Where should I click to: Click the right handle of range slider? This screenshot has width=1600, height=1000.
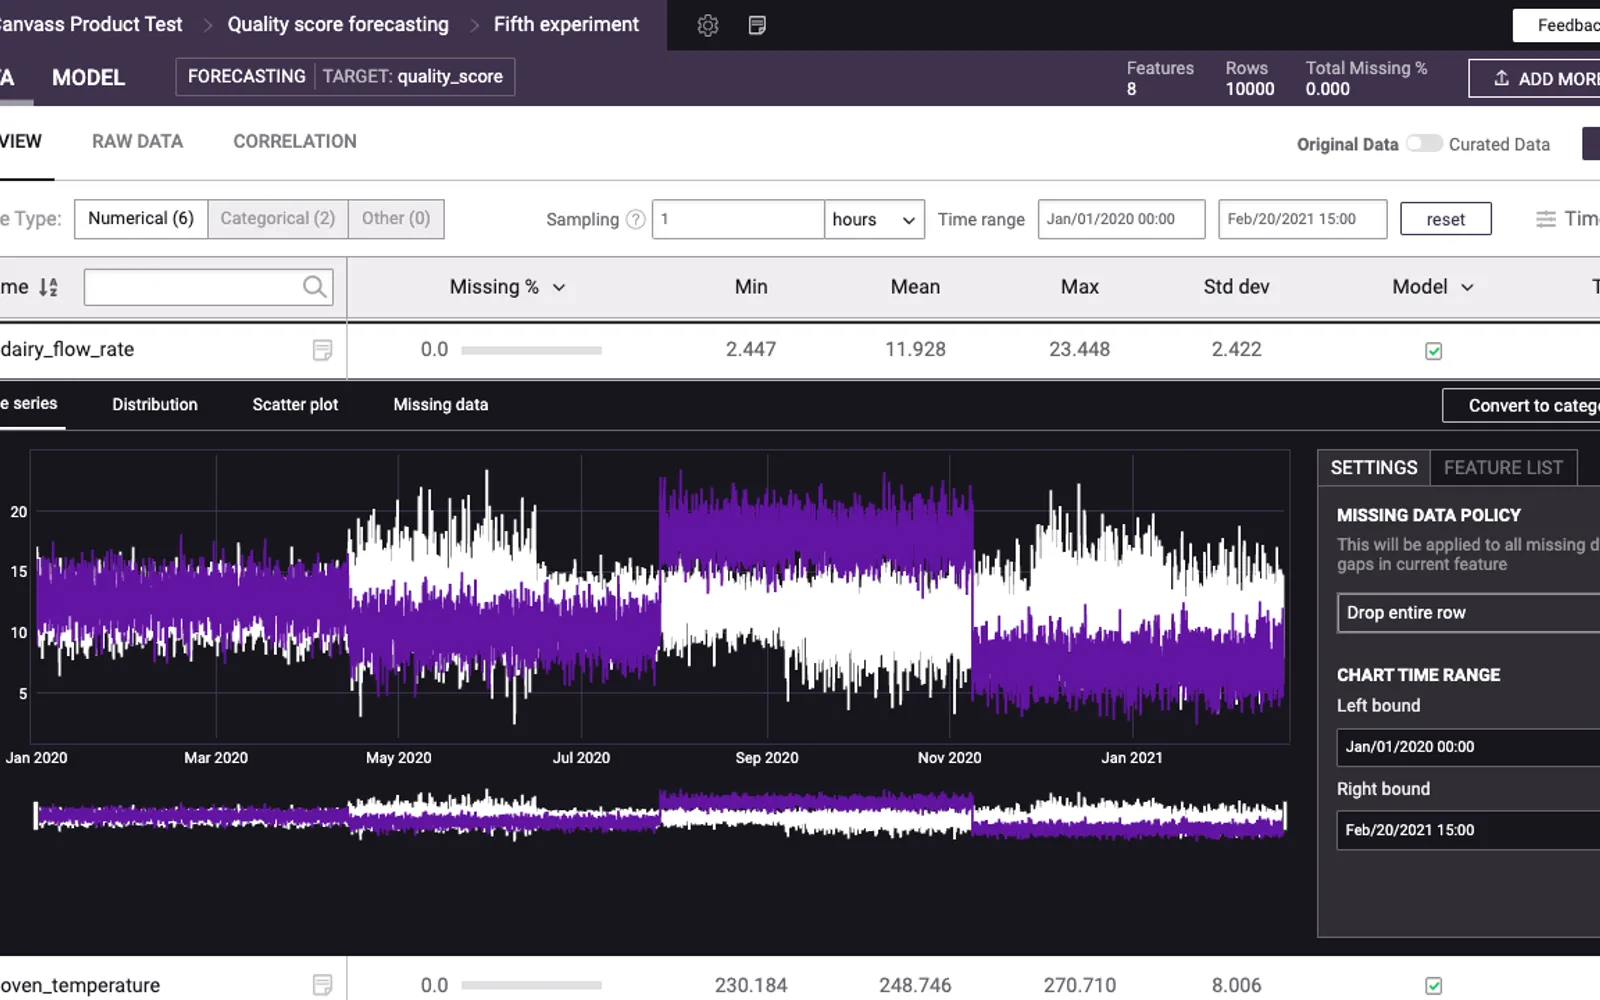(x=1285, y=816)
